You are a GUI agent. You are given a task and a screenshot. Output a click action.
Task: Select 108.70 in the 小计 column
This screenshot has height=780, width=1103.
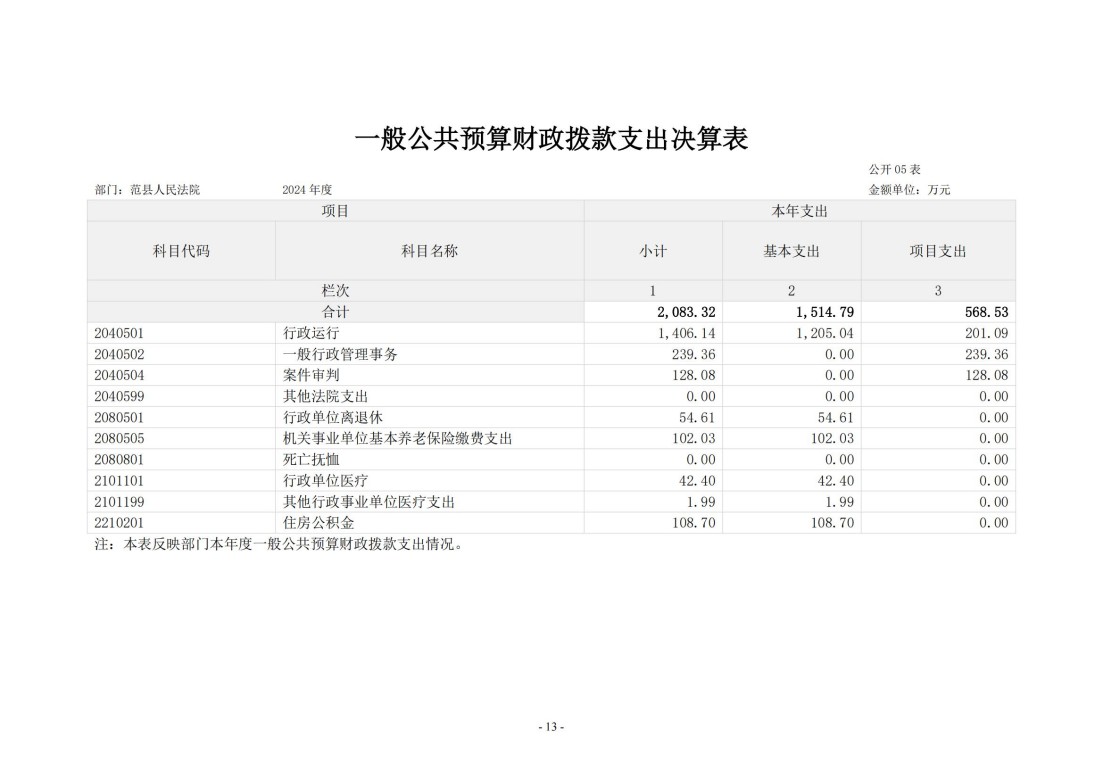(694, 523)
